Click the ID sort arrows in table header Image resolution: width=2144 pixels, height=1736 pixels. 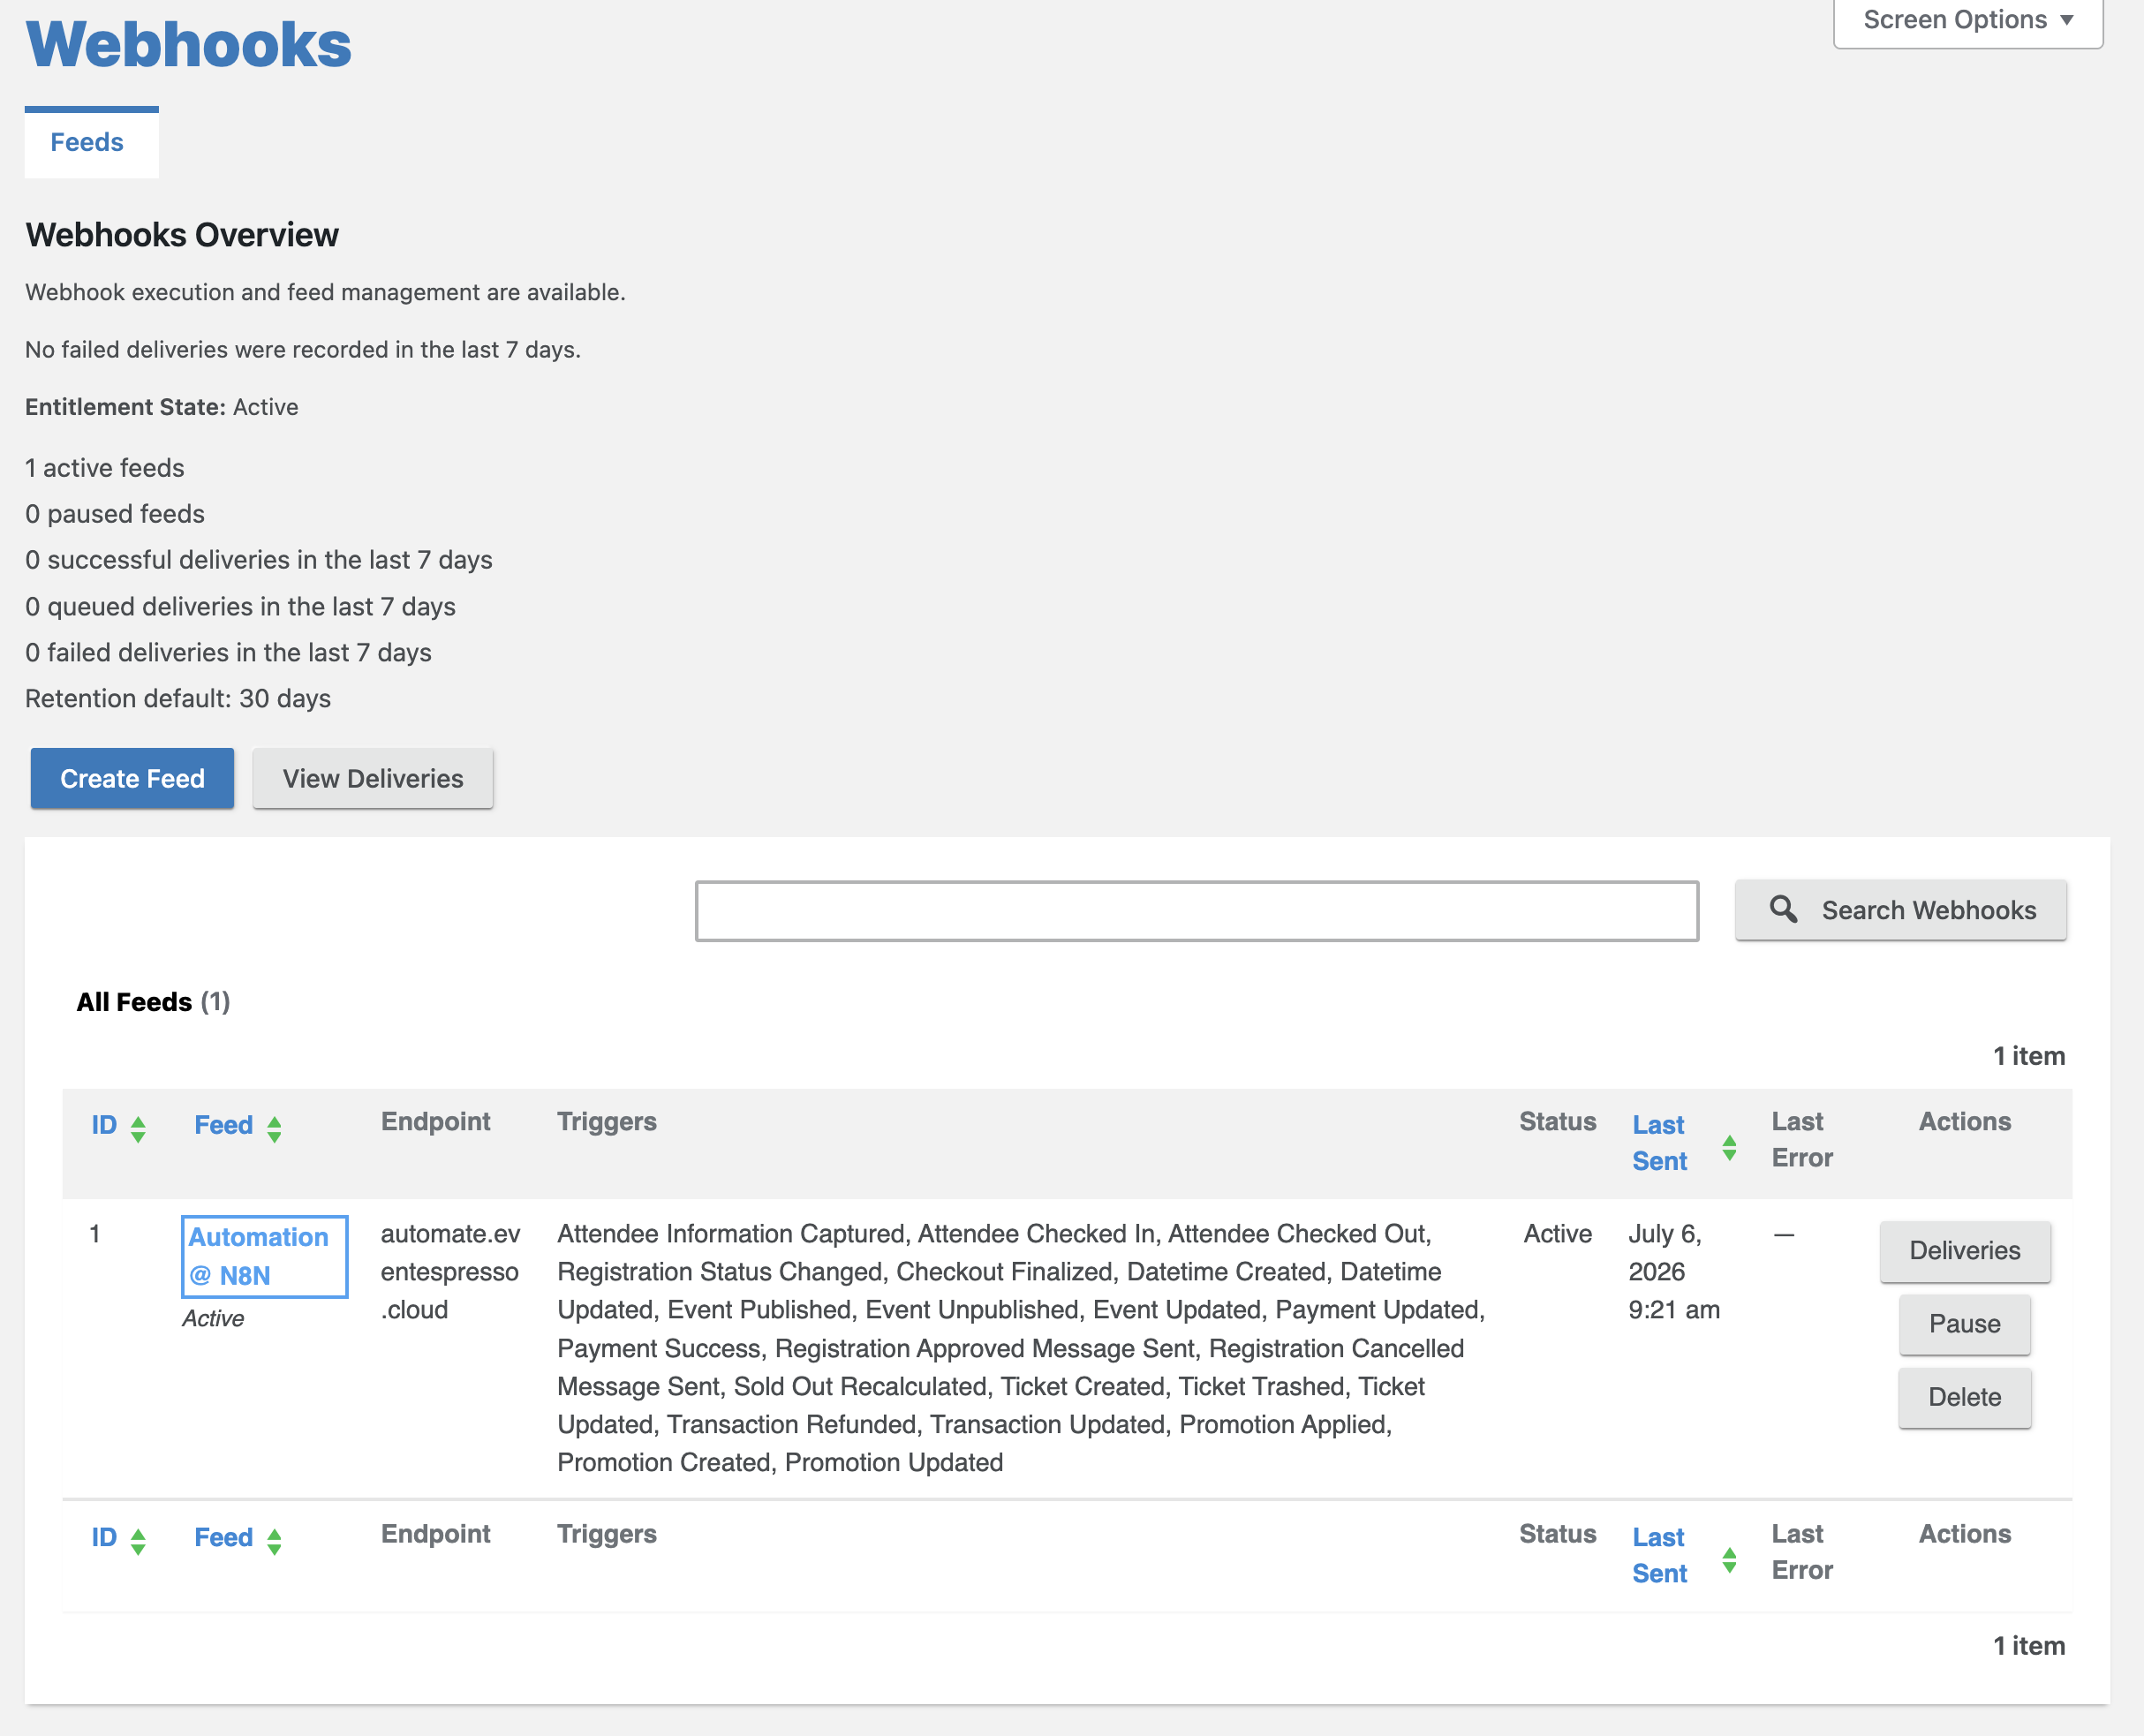coord(138,1128)
